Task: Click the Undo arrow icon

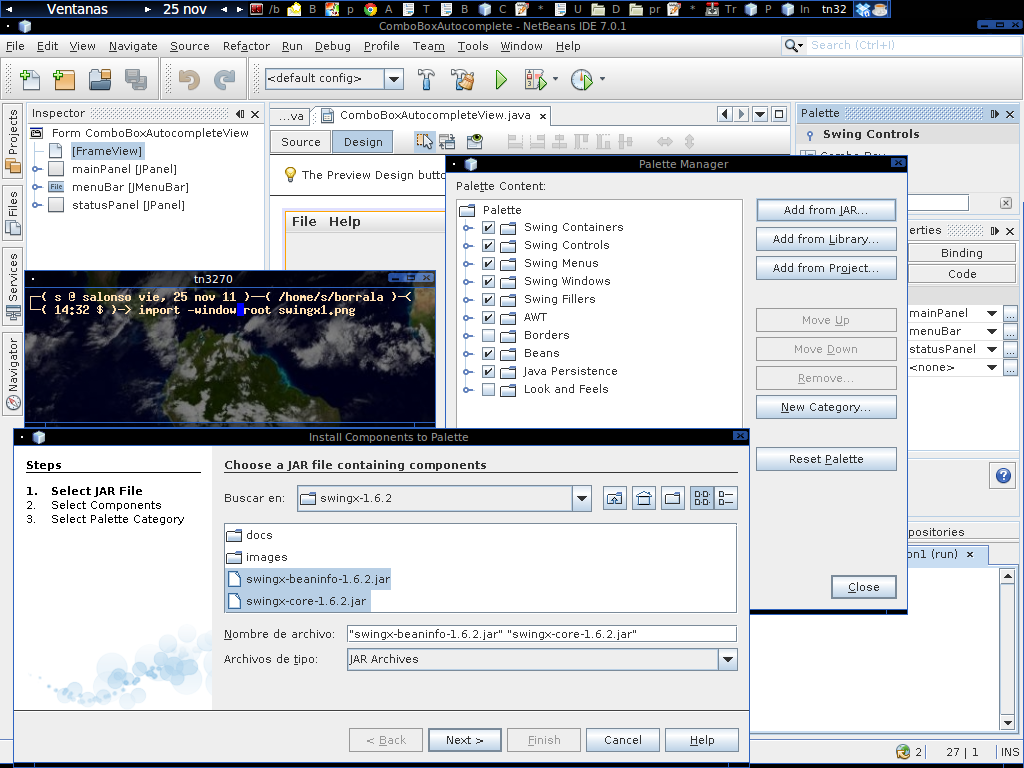Action: pos(188,79)
